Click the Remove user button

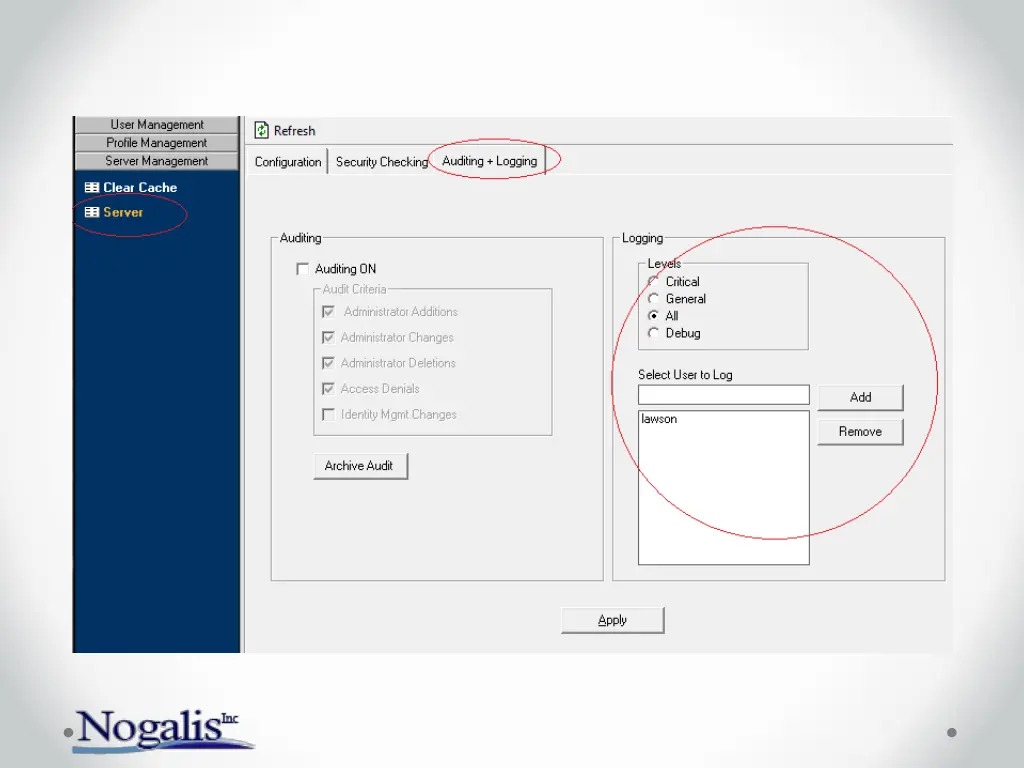[x=860, y=432]
